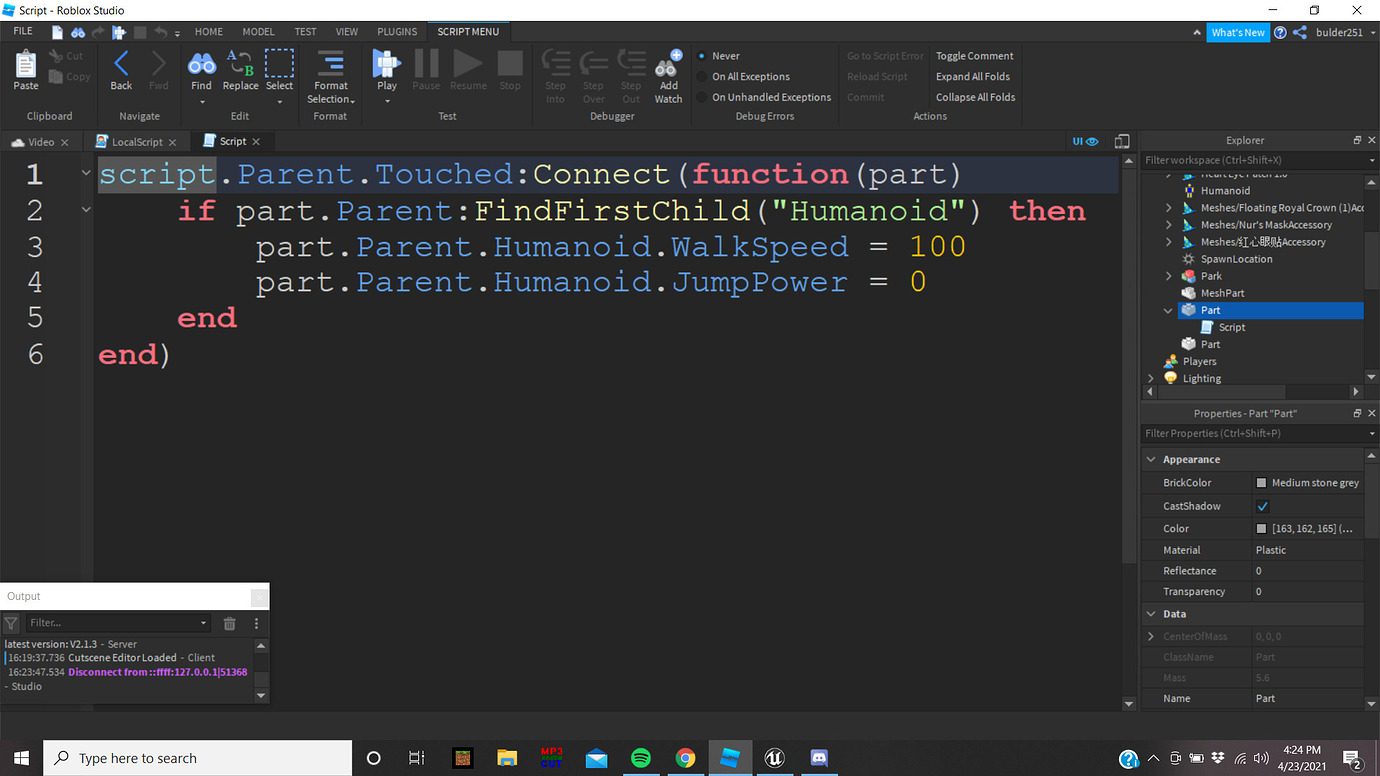This screenshot has height=776, width=1380.
Task: Open the VIEW ribbon tab
Action: tap(346, 31)
